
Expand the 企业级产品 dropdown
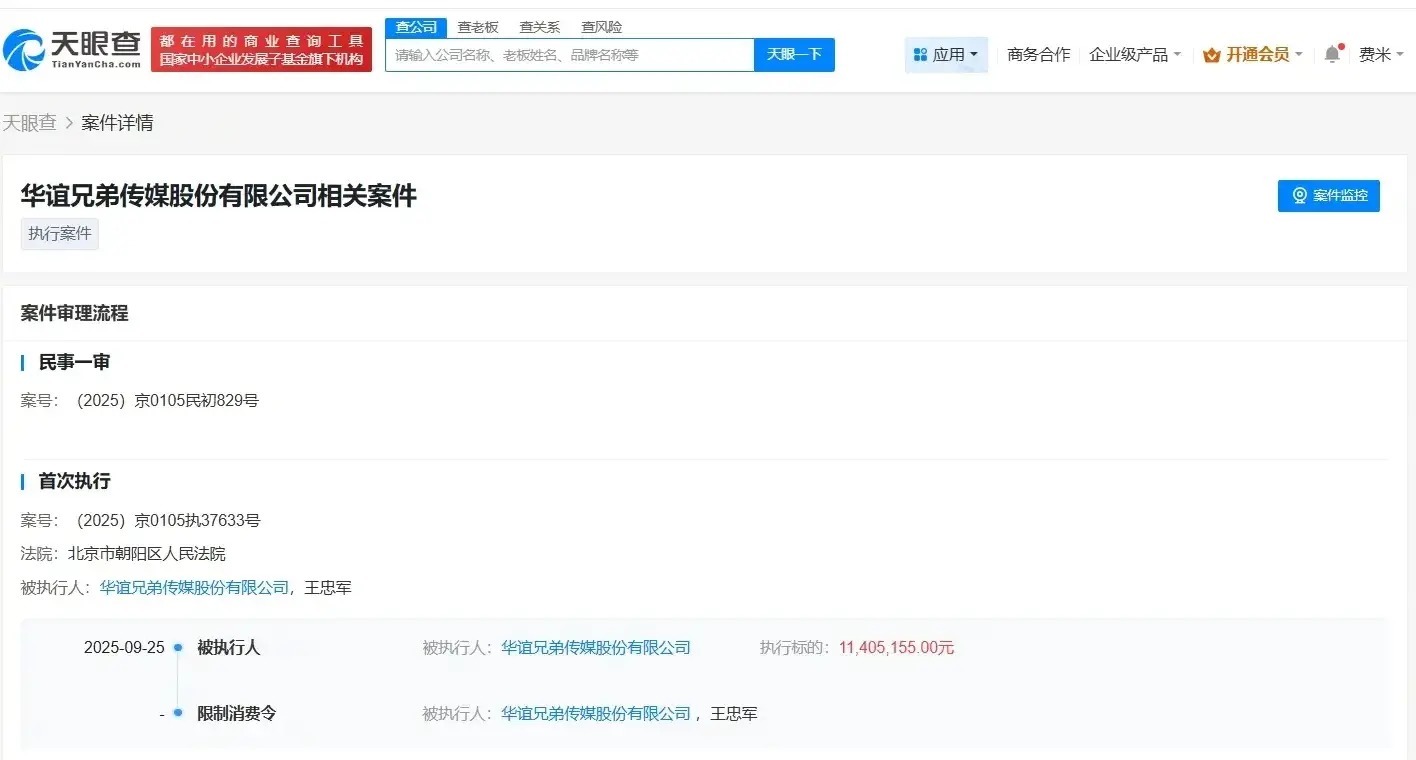[x=1134, y=55]
